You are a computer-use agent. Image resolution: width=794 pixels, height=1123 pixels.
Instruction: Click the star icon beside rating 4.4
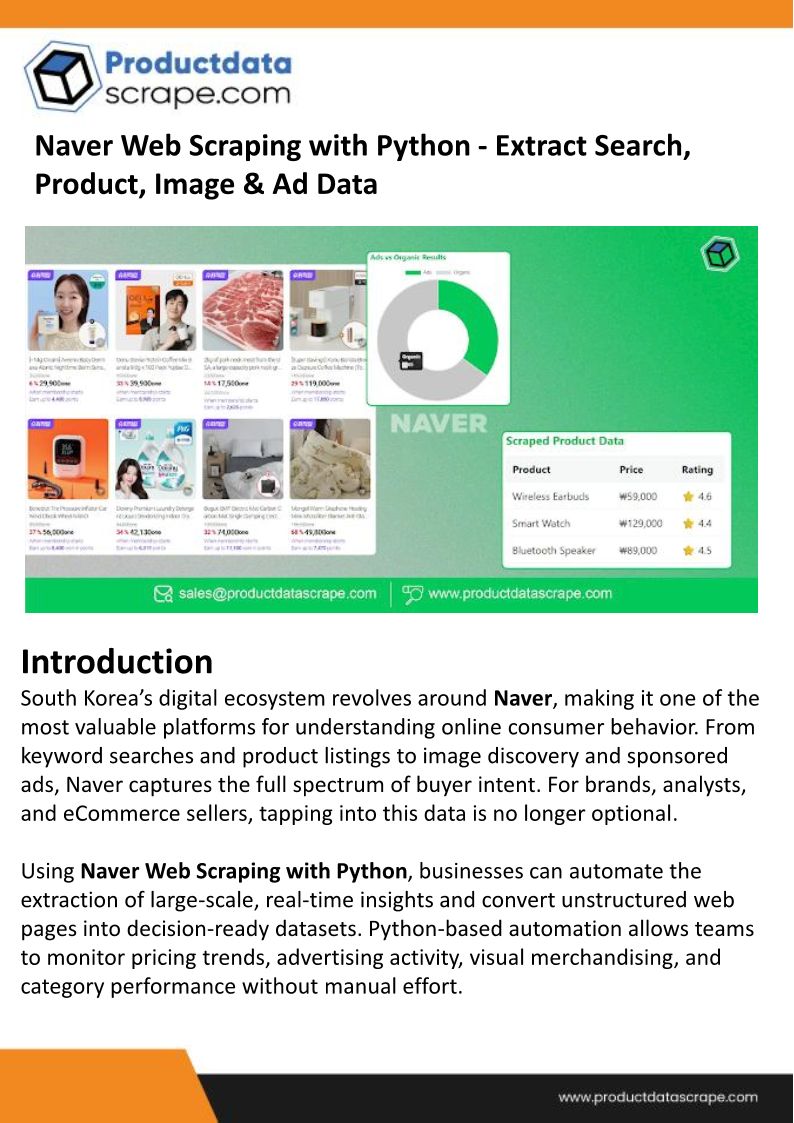tap(688, 524)
